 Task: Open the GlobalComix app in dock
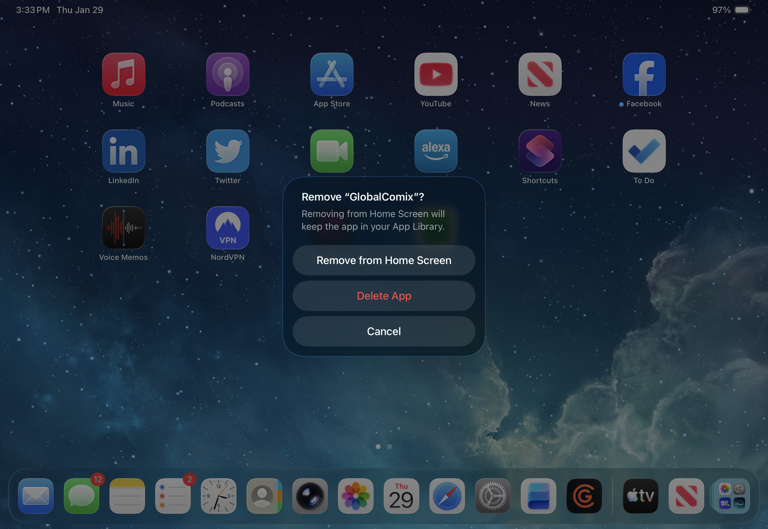tap(584, 496)
